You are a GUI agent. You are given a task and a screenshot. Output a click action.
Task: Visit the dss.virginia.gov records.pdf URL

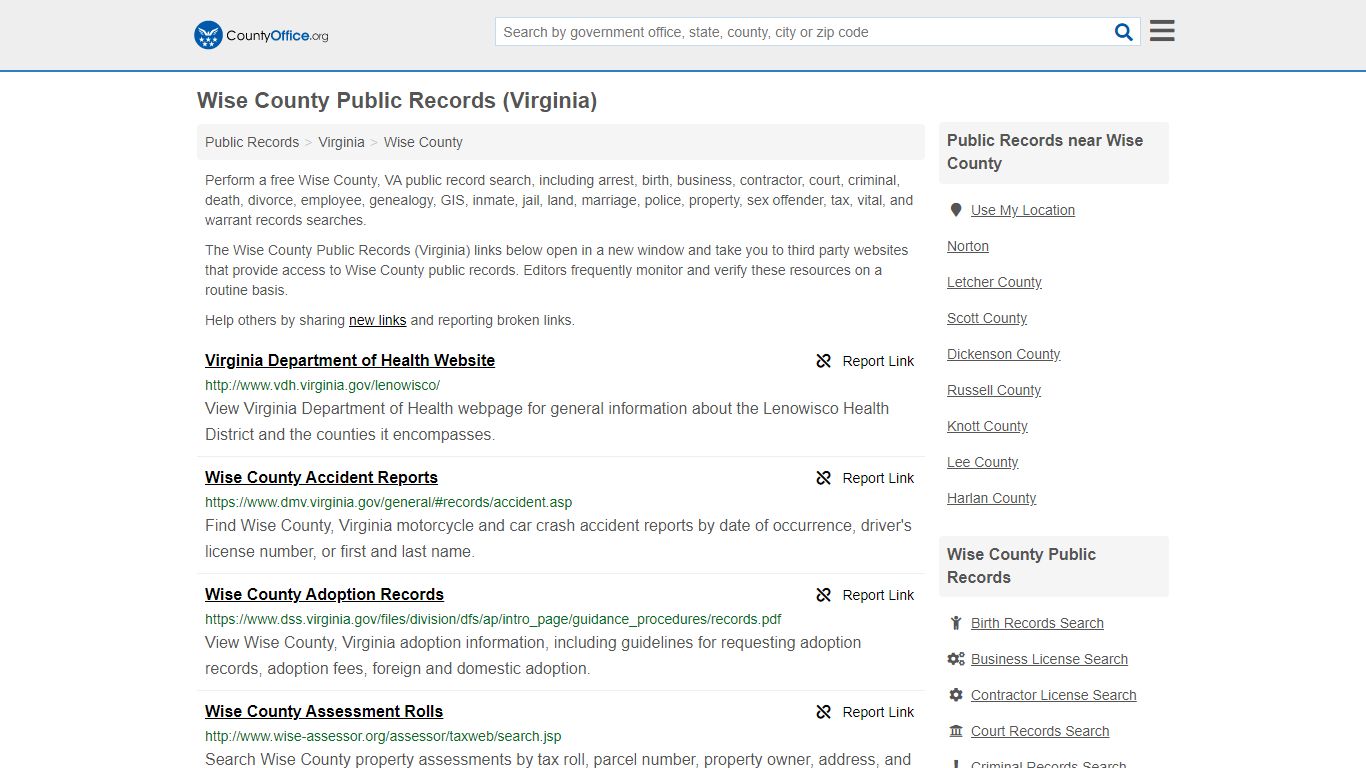point(493,619)
